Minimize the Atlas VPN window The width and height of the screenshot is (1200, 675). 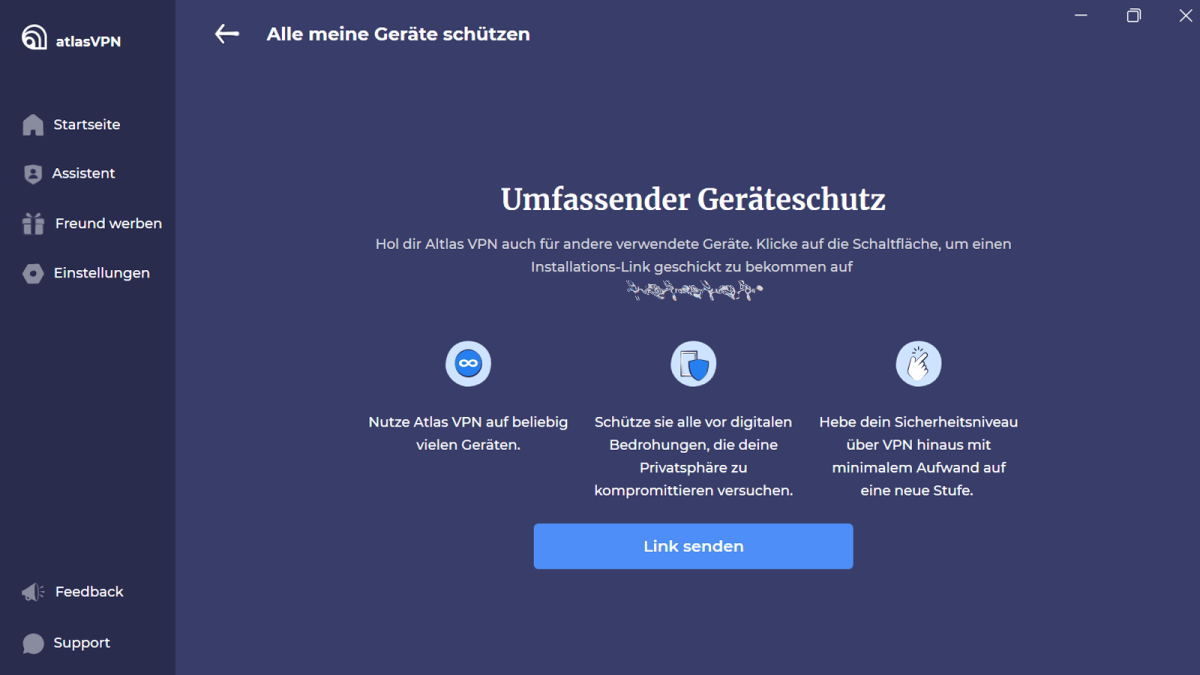pos(1081,15)
